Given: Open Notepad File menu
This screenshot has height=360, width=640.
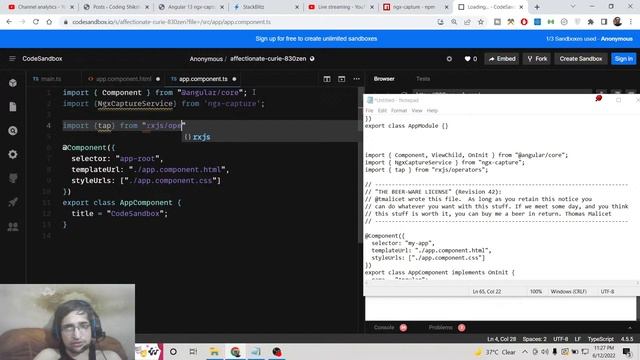Looking at the screenshot, I should (x=369, y=111).
